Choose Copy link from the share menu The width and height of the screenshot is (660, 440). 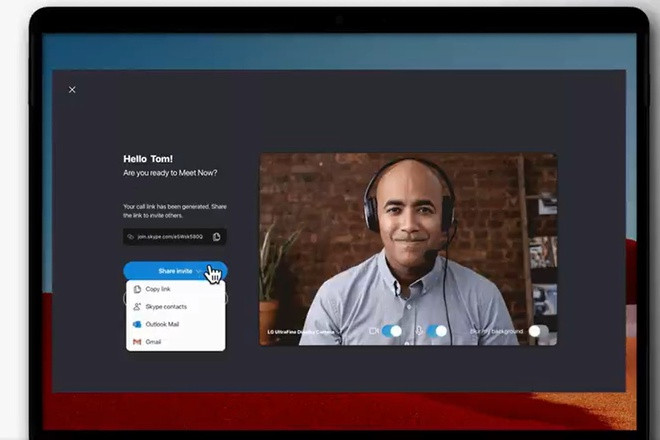[176, 289]
